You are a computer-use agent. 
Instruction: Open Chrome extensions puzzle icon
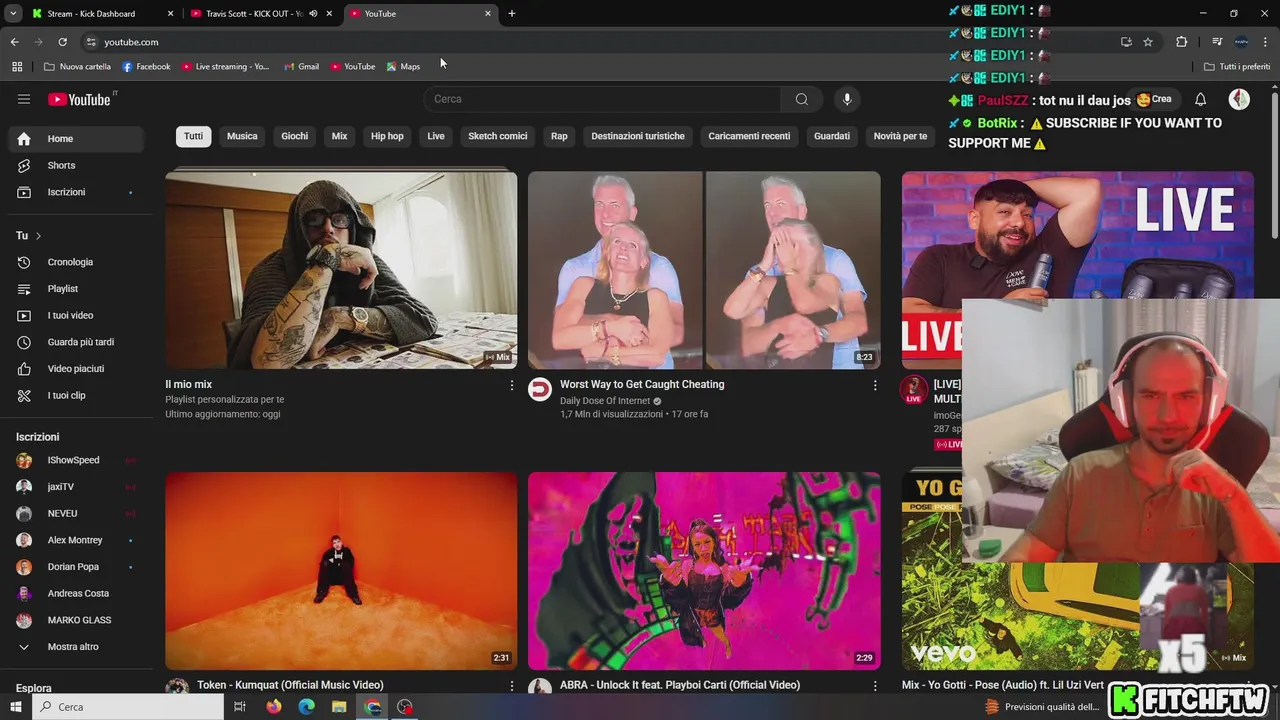coord(1181,42)
